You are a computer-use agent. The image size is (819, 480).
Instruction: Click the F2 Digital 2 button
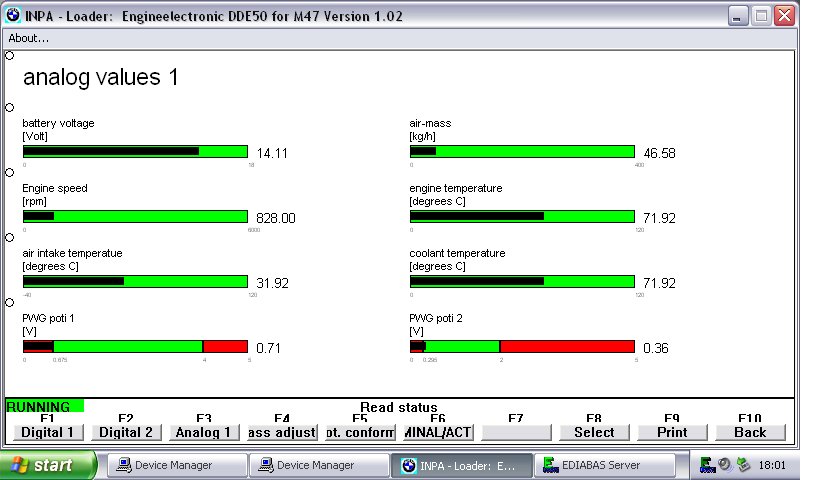pos(126,432)
